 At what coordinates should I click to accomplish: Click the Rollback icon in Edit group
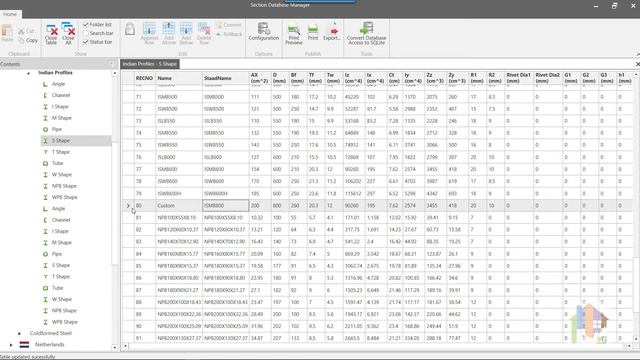pos(219,34)
